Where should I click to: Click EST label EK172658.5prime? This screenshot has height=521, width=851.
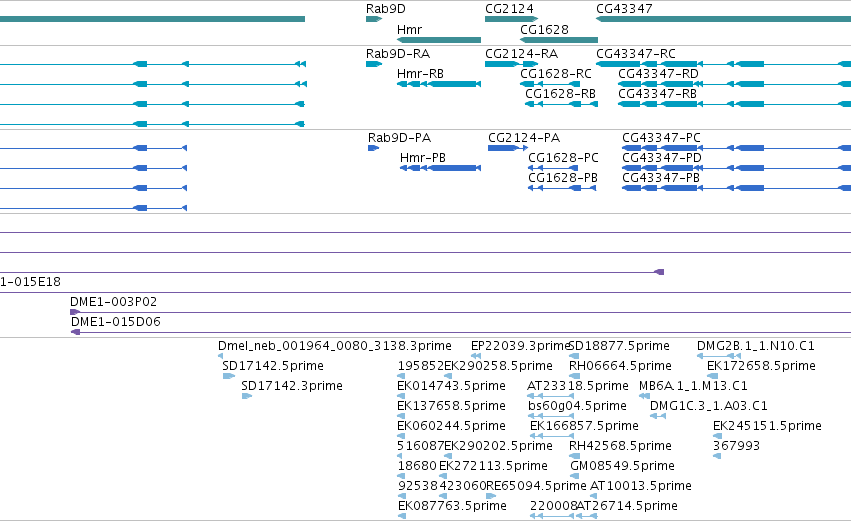(x=761, y=366)
